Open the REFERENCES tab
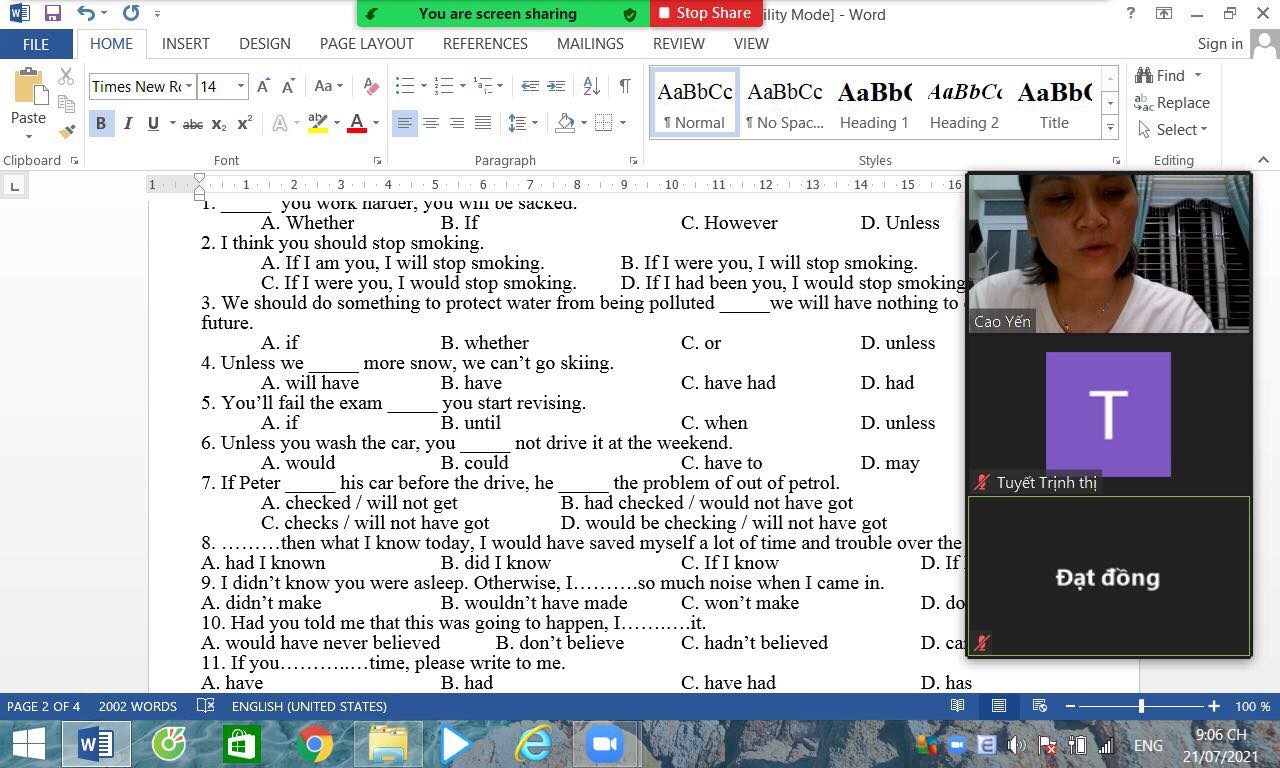 (x=485, y=44)
